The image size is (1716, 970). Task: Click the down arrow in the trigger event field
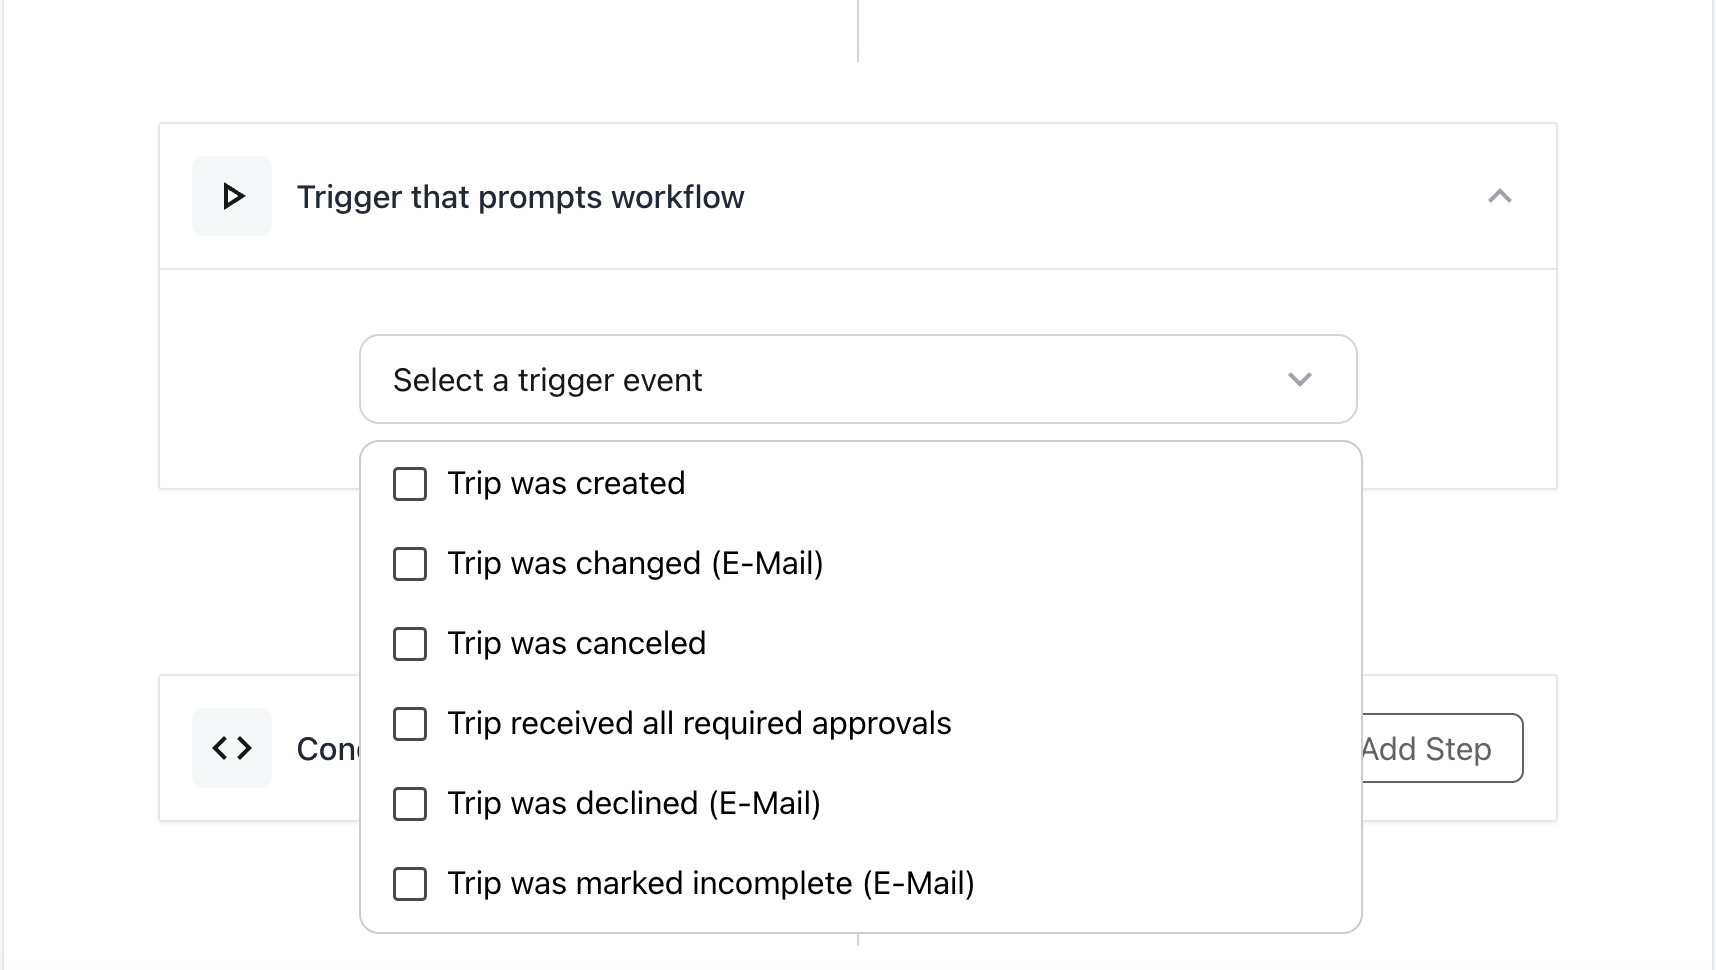(1299, 380)
